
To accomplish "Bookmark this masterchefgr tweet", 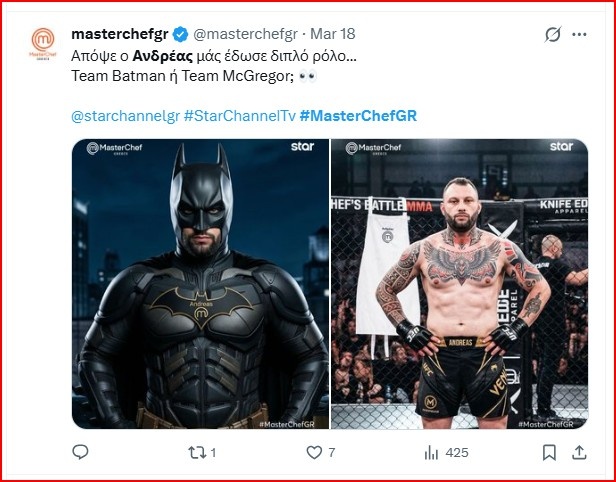I will (x=549, y=453).
